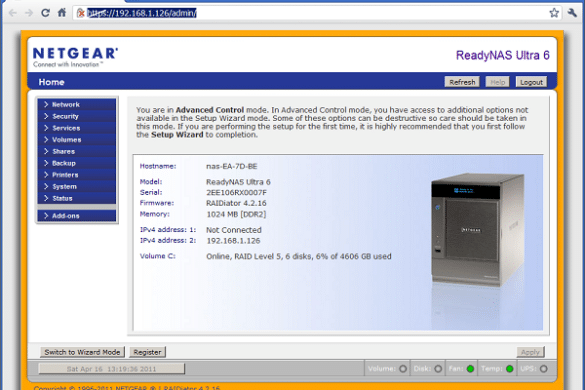This screenshot has height=390, width=585.
Task: Click the Refresh button
Action: click(462, 82)
